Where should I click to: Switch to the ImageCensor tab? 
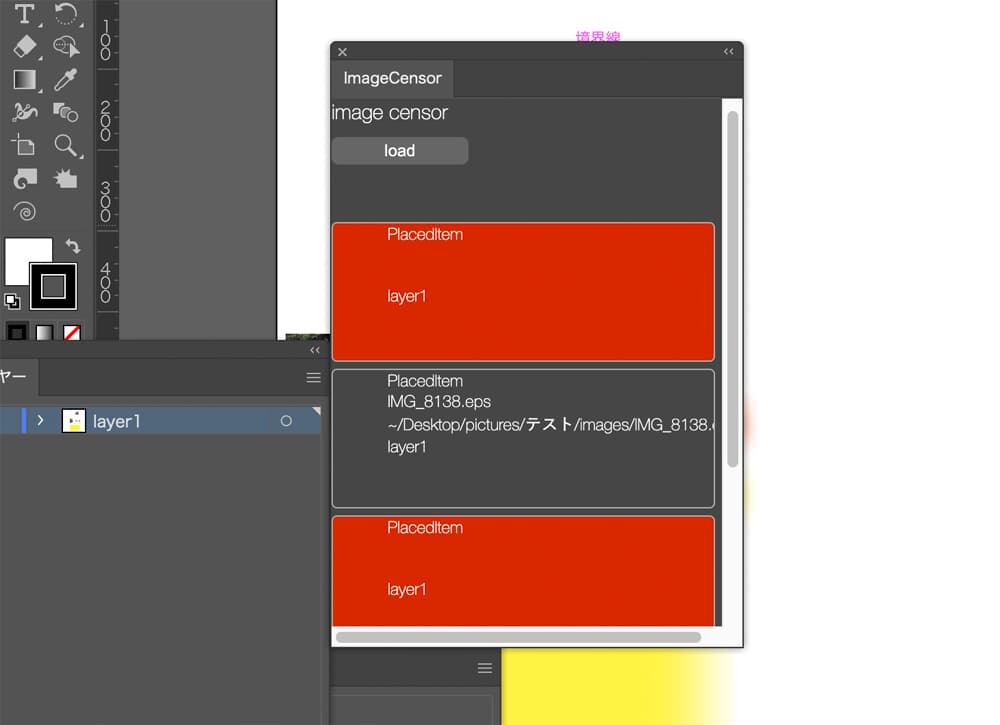tap(392, 78)
